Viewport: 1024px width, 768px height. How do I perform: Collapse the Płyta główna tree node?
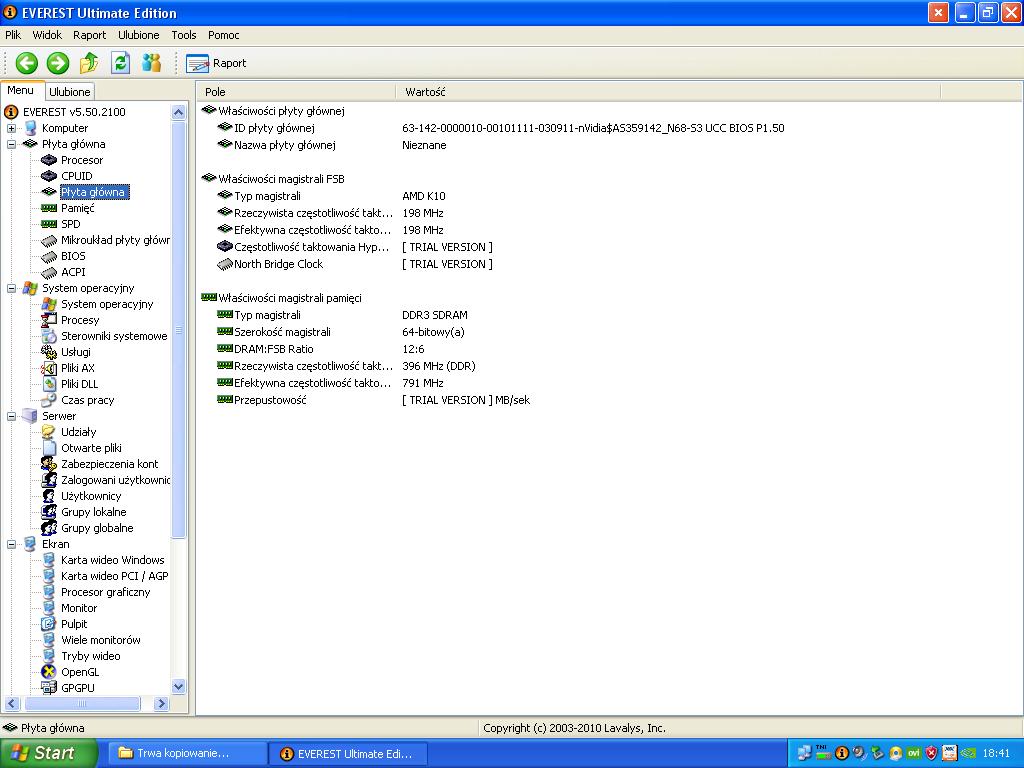pyautogui.click(x=12, y=144)
